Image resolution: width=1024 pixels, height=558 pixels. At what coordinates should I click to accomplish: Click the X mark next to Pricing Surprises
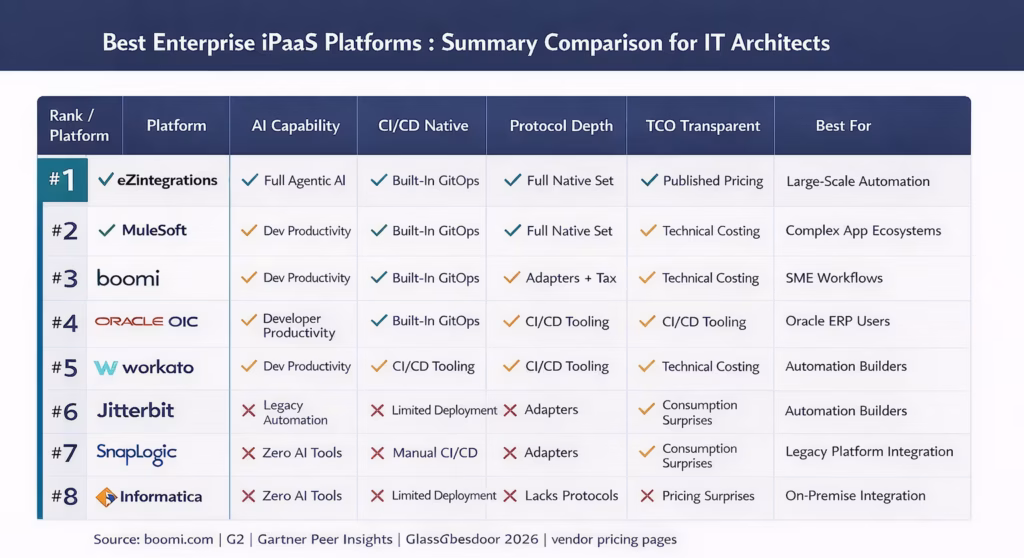[647, 496]
